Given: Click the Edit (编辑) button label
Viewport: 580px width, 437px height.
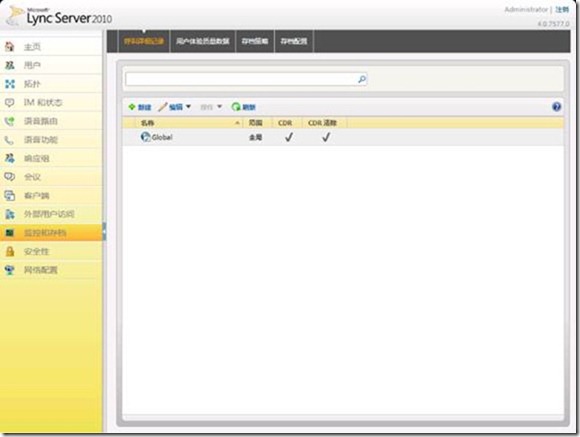Looking at the screenshot, I should [x=176, y=107].
